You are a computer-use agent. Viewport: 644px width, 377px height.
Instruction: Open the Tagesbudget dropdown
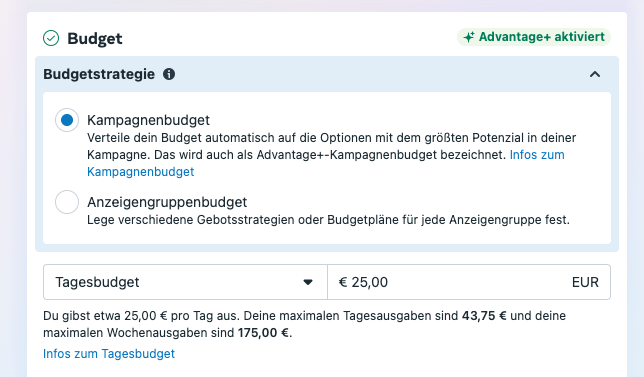click(x=185, y=282)
